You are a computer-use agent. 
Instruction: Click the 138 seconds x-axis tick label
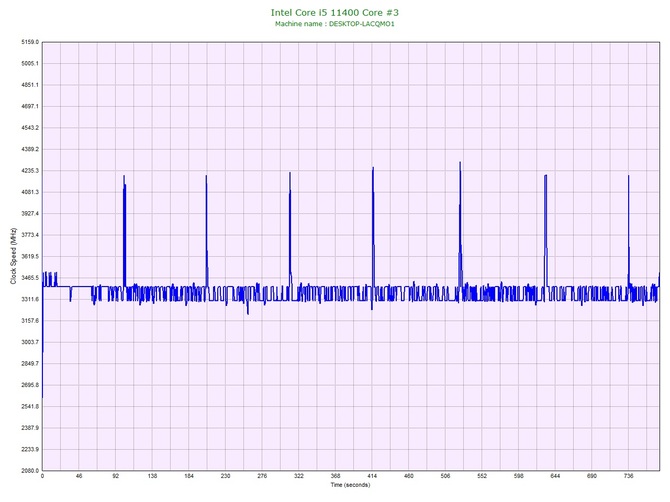tap(152, 476)
